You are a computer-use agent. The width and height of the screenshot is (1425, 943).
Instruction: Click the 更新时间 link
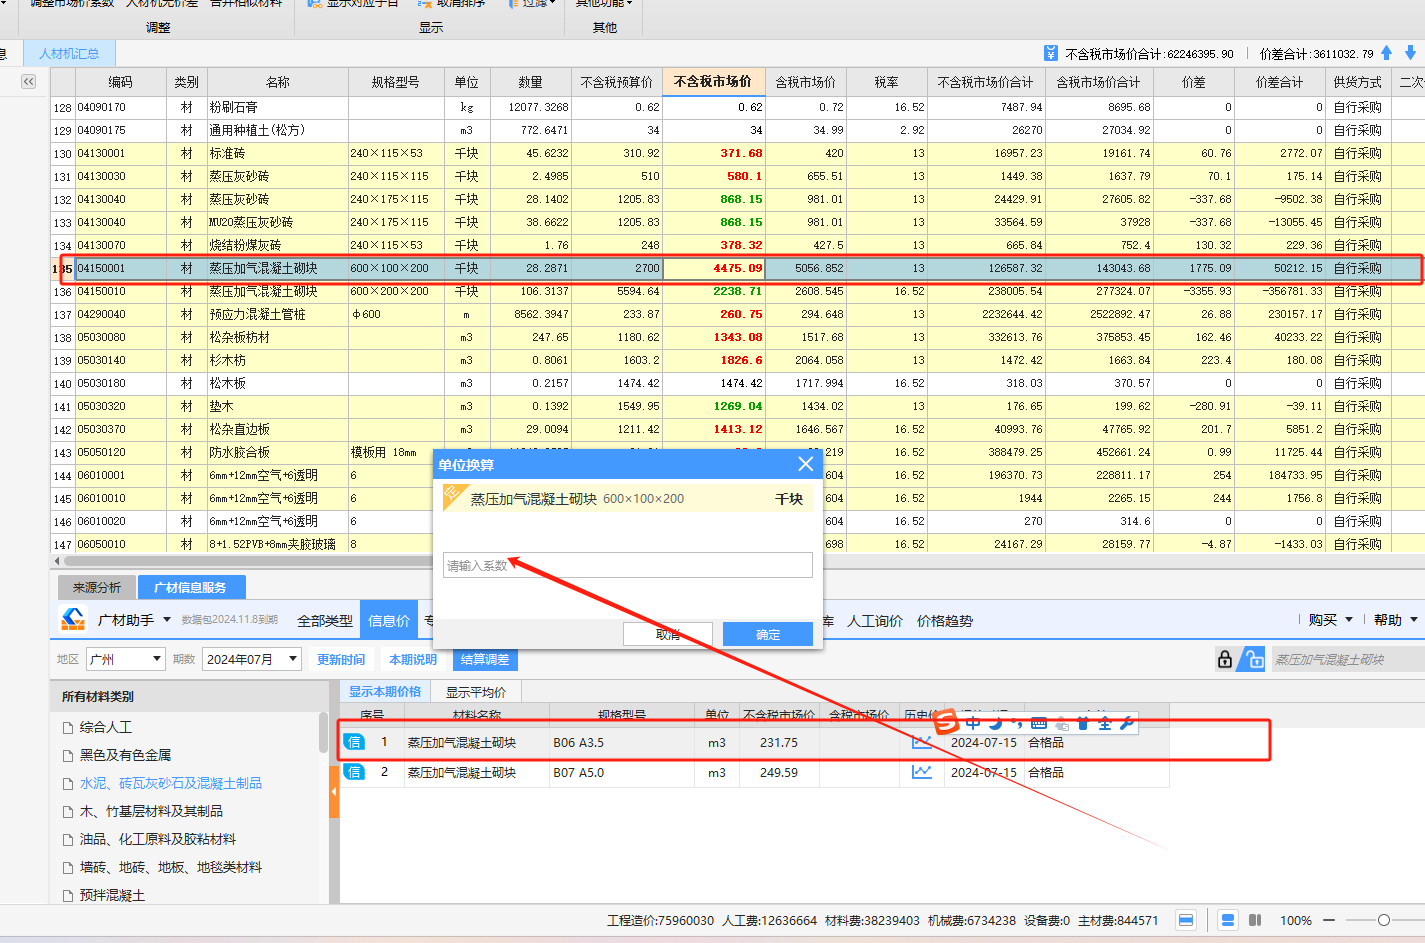point(341,659)
